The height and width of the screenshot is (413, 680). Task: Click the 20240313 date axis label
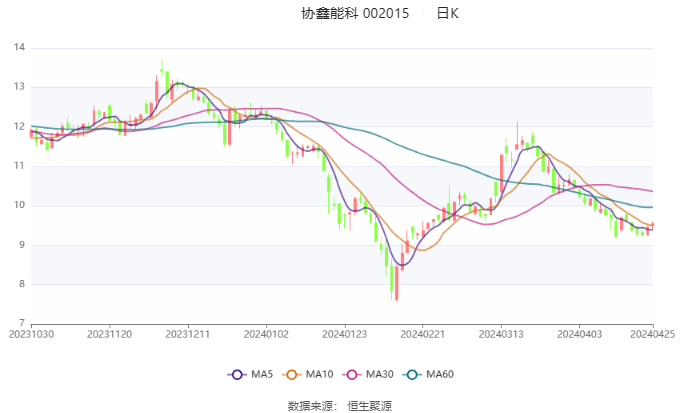498,335
